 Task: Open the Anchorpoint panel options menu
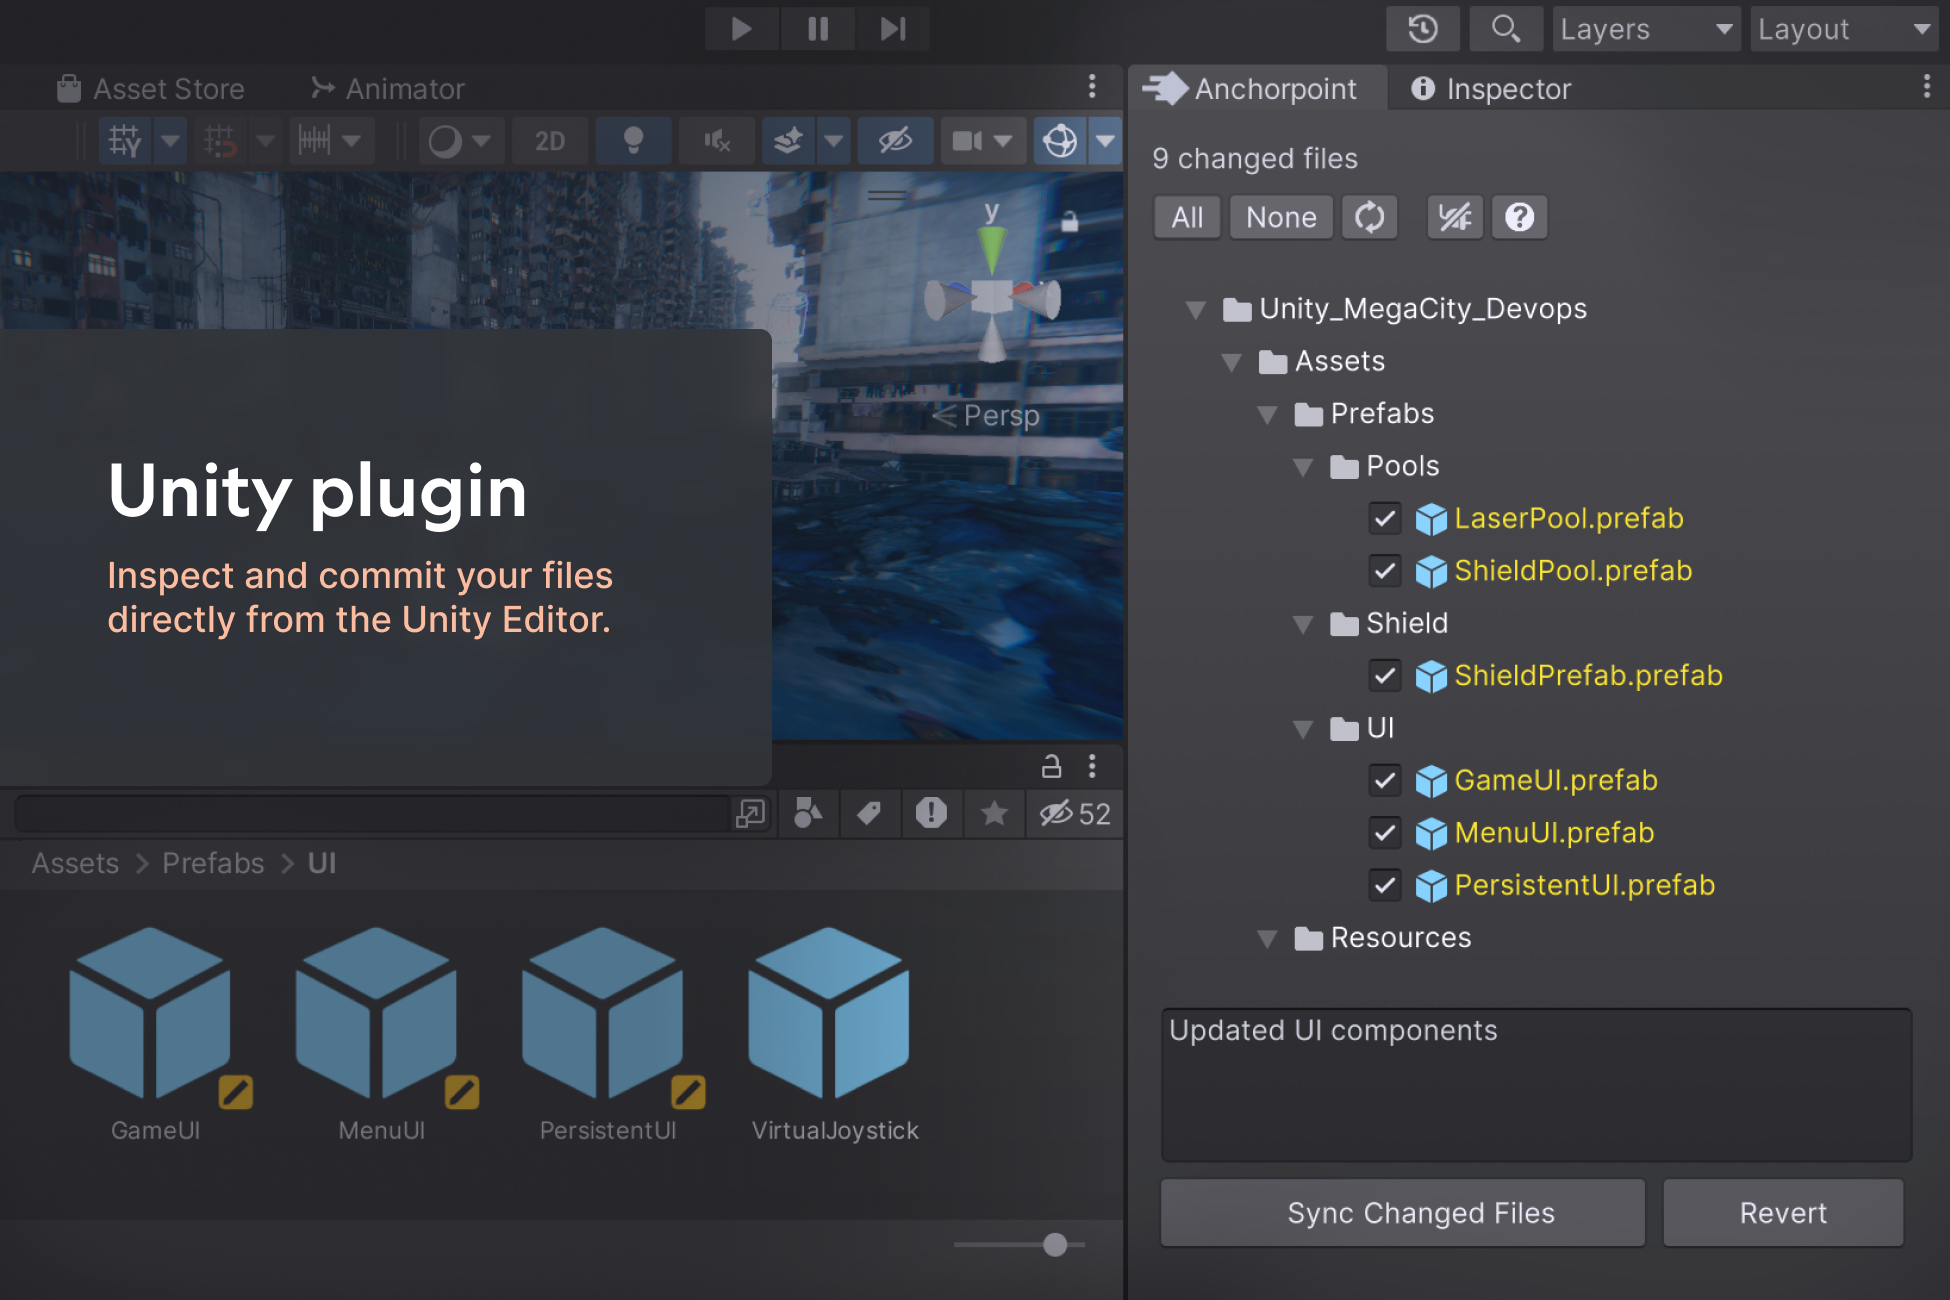point(1926,87)
